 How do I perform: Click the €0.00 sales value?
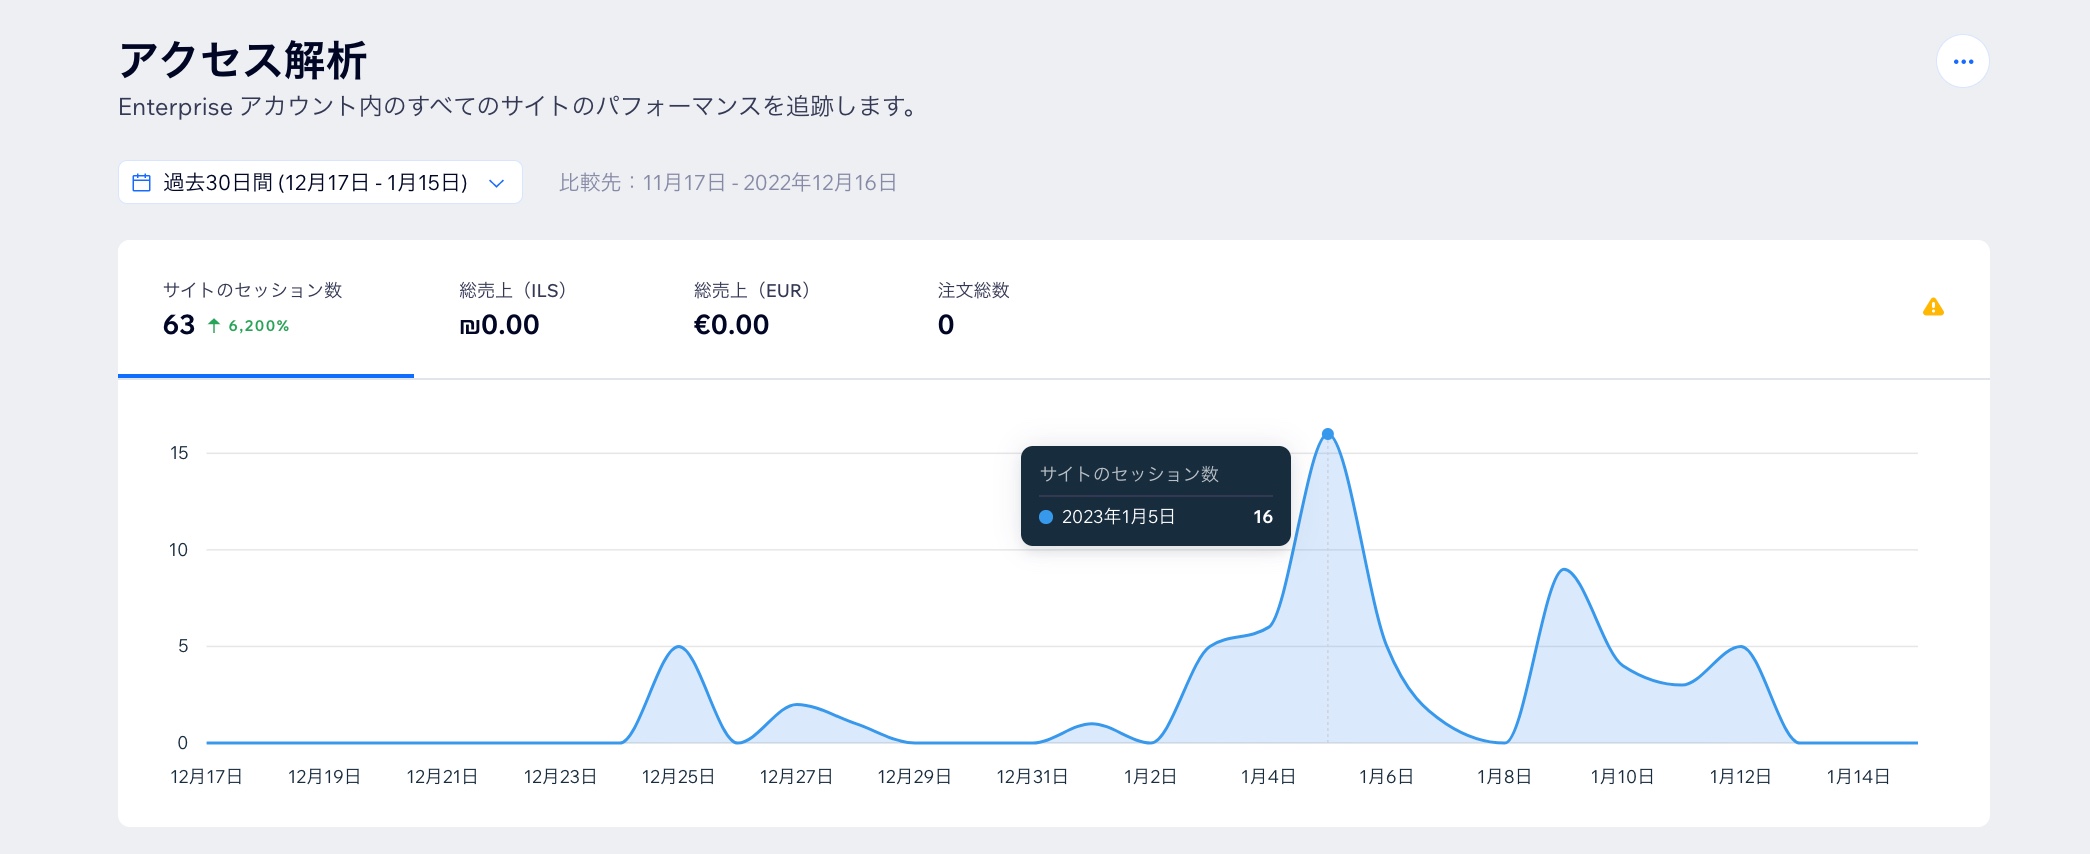point(731,325)
